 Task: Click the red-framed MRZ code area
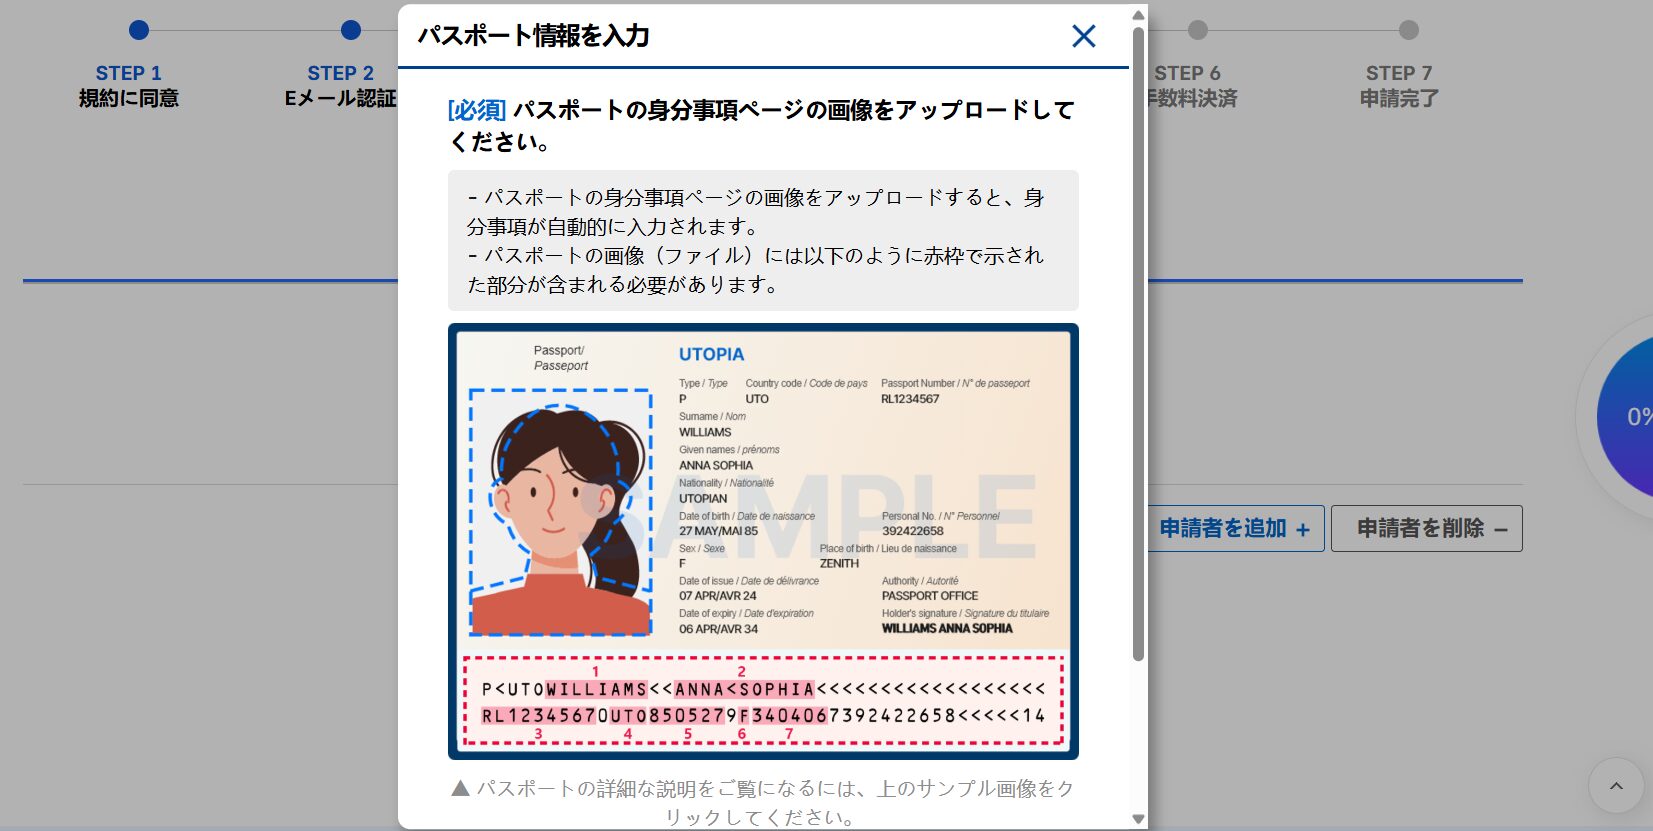point(763,701)
